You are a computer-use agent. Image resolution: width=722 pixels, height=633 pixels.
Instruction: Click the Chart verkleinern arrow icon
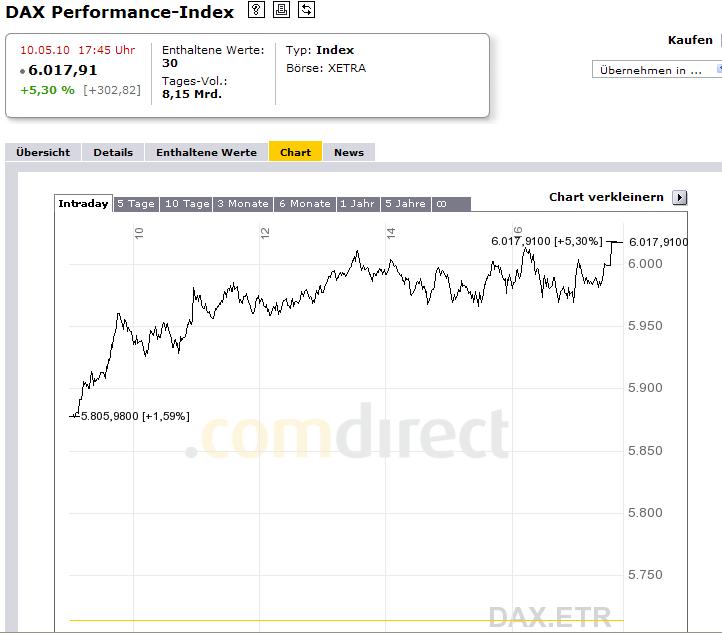(680, 197)
